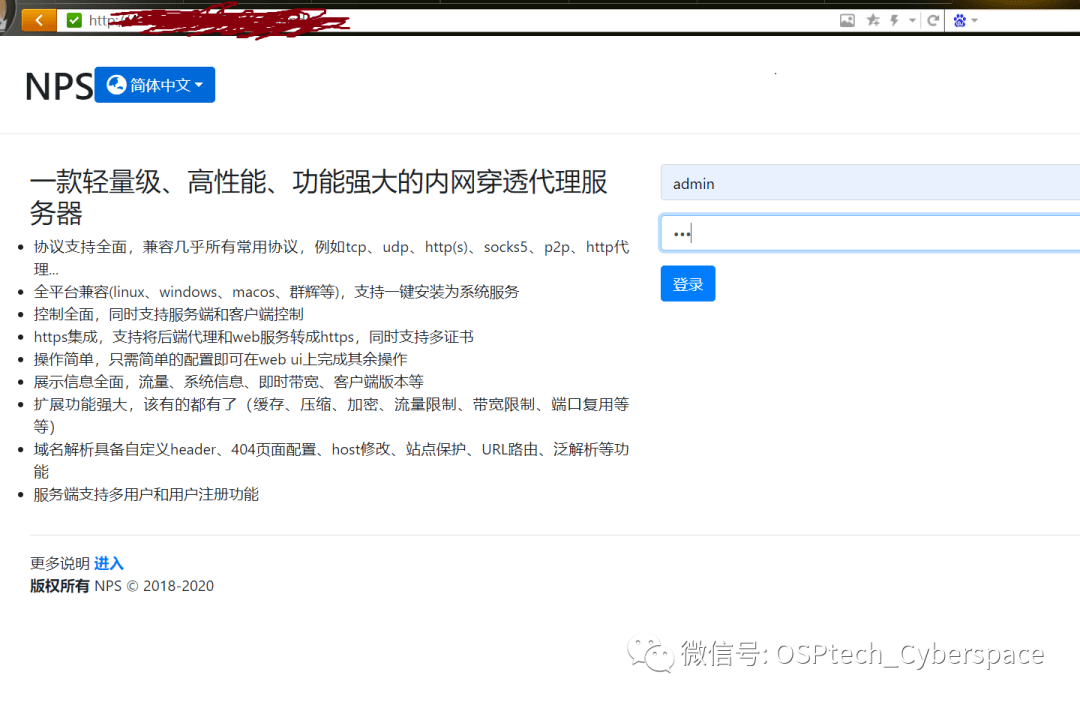This screenshot has height=705, width=1080.
Task: Bookmark the page with the star icon
Action: (x=873, y=21)
